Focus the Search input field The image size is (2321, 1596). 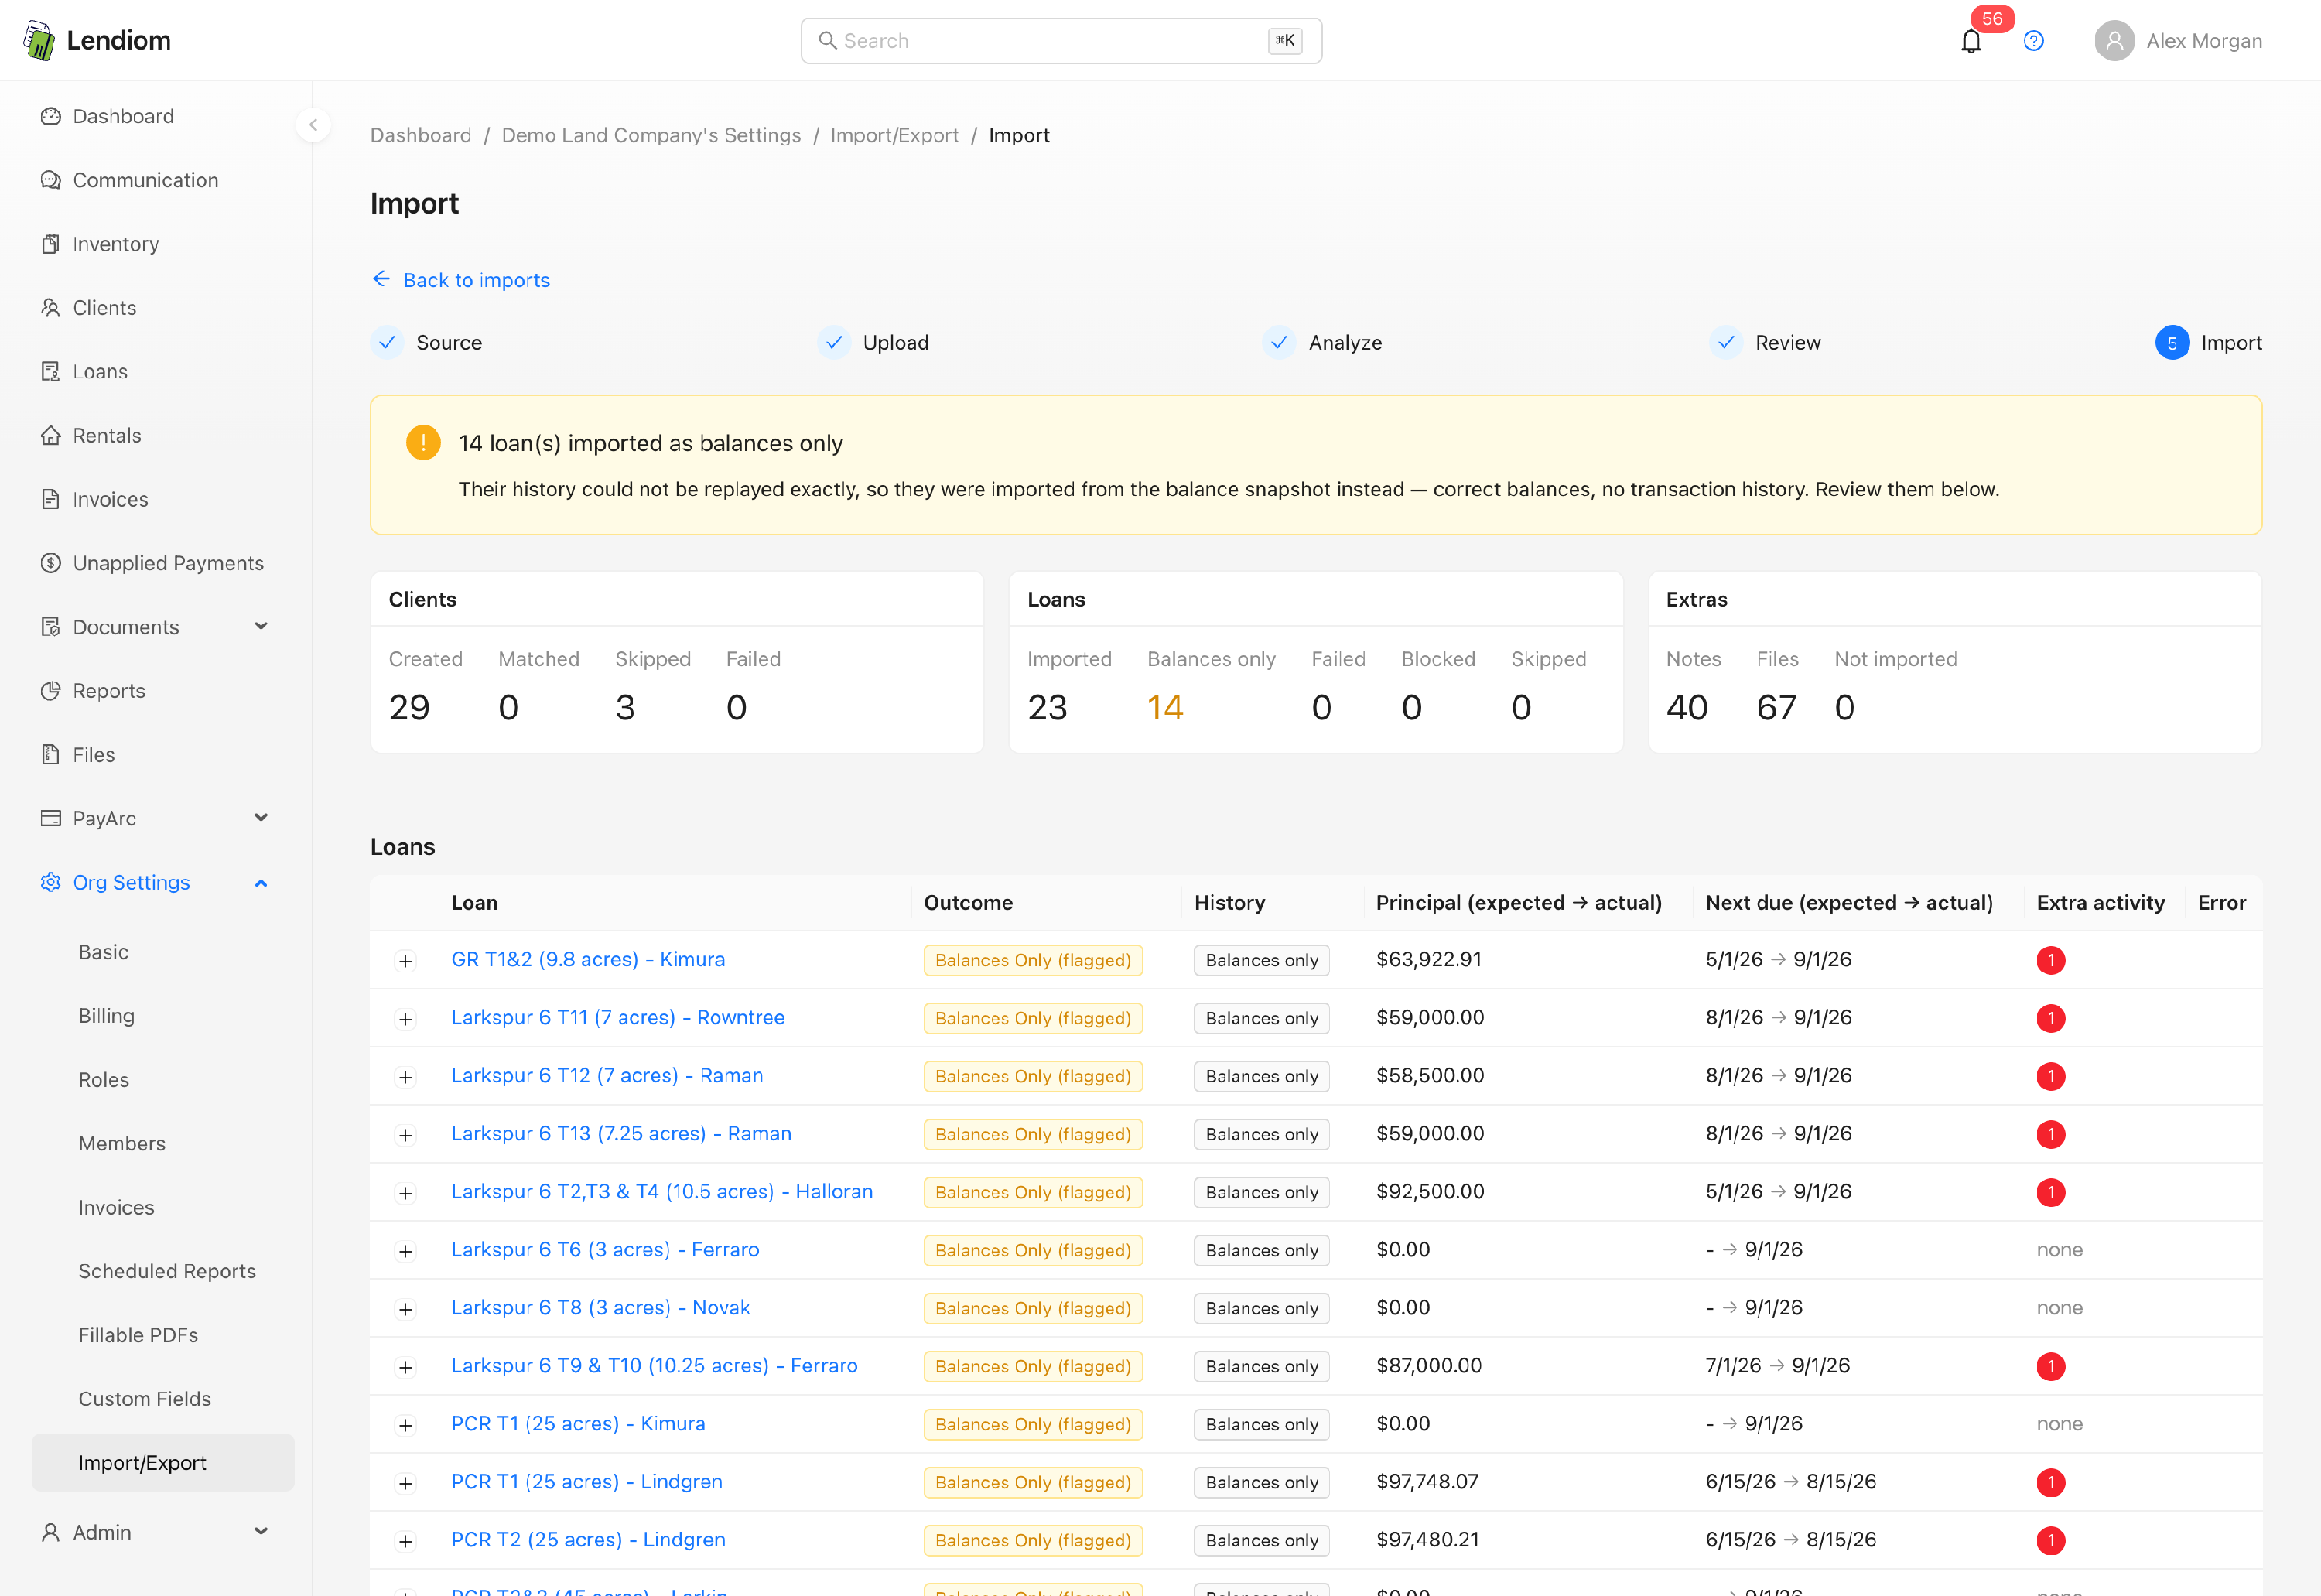(1061, 41)
